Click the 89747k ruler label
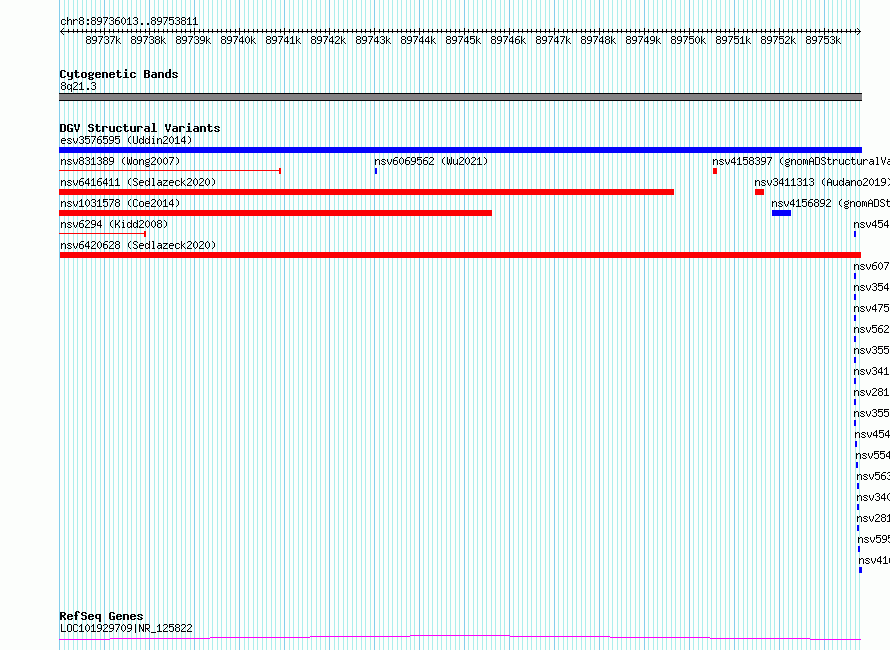 (x=553, y=40)
